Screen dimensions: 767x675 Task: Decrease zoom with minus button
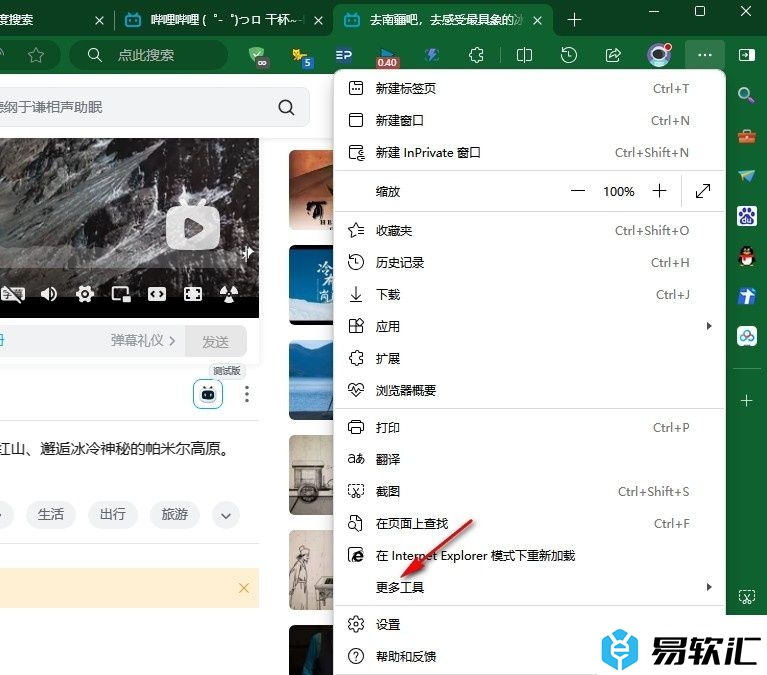coord(578,191)
